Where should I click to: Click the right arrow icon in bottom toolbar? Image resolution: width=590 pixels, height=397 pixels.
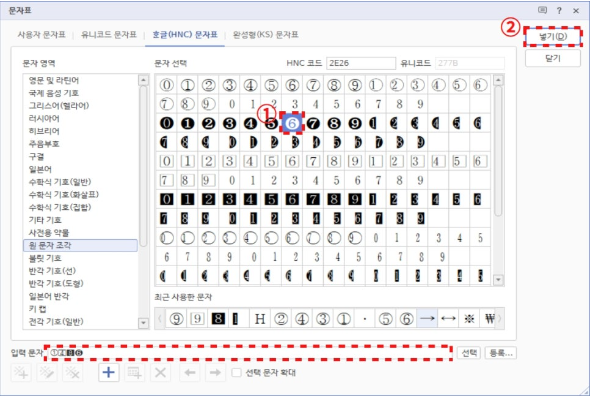coord(215,373)
